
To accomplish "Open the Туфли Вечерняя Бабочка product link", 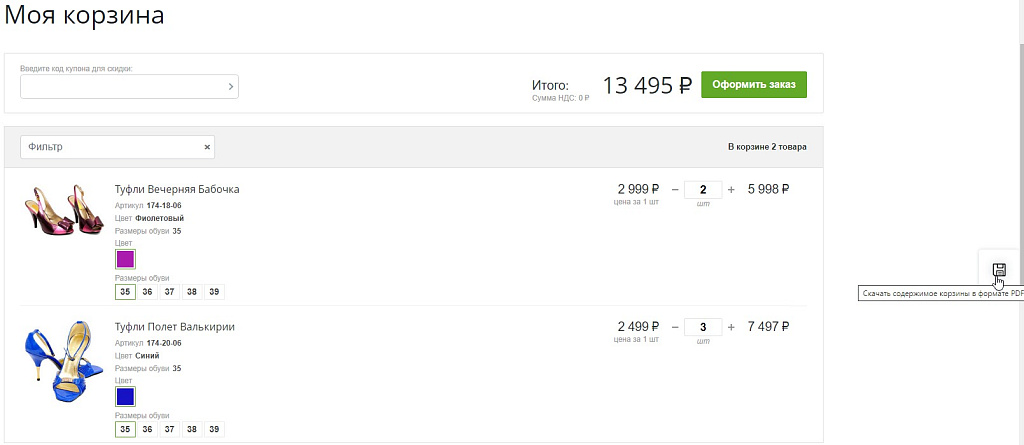I will 177,189.
